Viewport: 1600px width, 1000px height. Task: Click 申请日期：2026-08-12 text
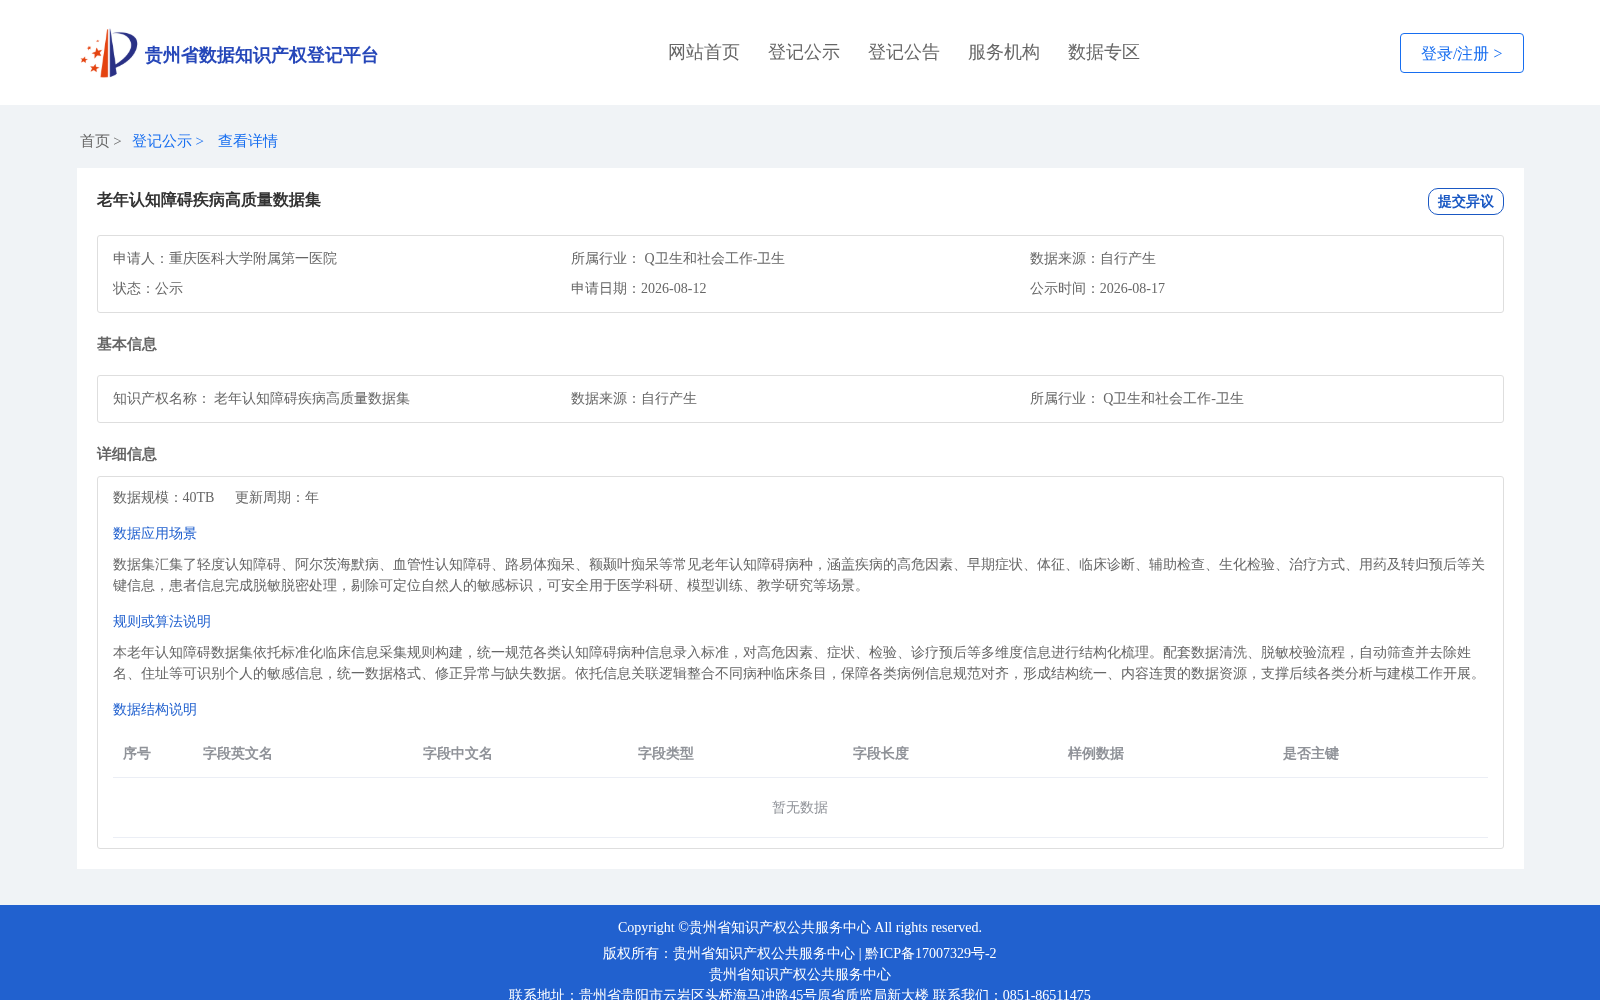pyautogui.click(x=639, y=288)
